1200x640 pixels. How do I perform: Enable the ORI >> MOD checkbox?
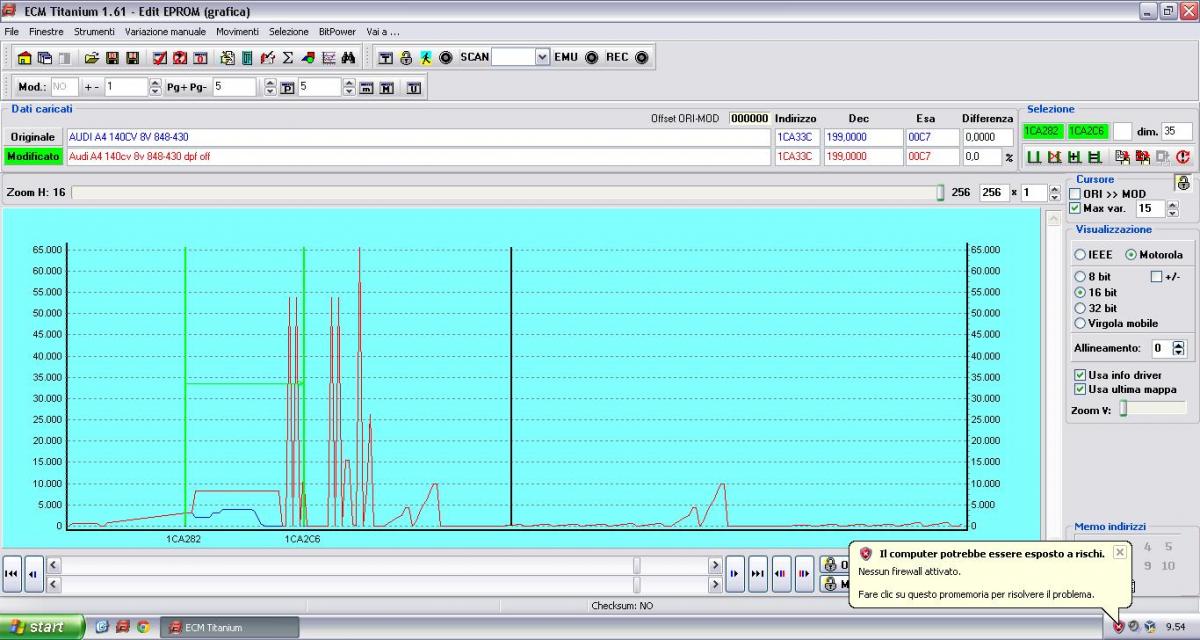point(1075,194)
